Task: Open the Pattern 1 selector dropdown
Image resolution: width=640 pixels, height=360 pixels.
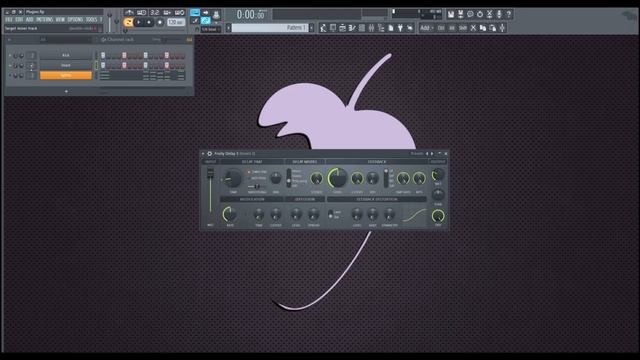Action: coord(270,28)
